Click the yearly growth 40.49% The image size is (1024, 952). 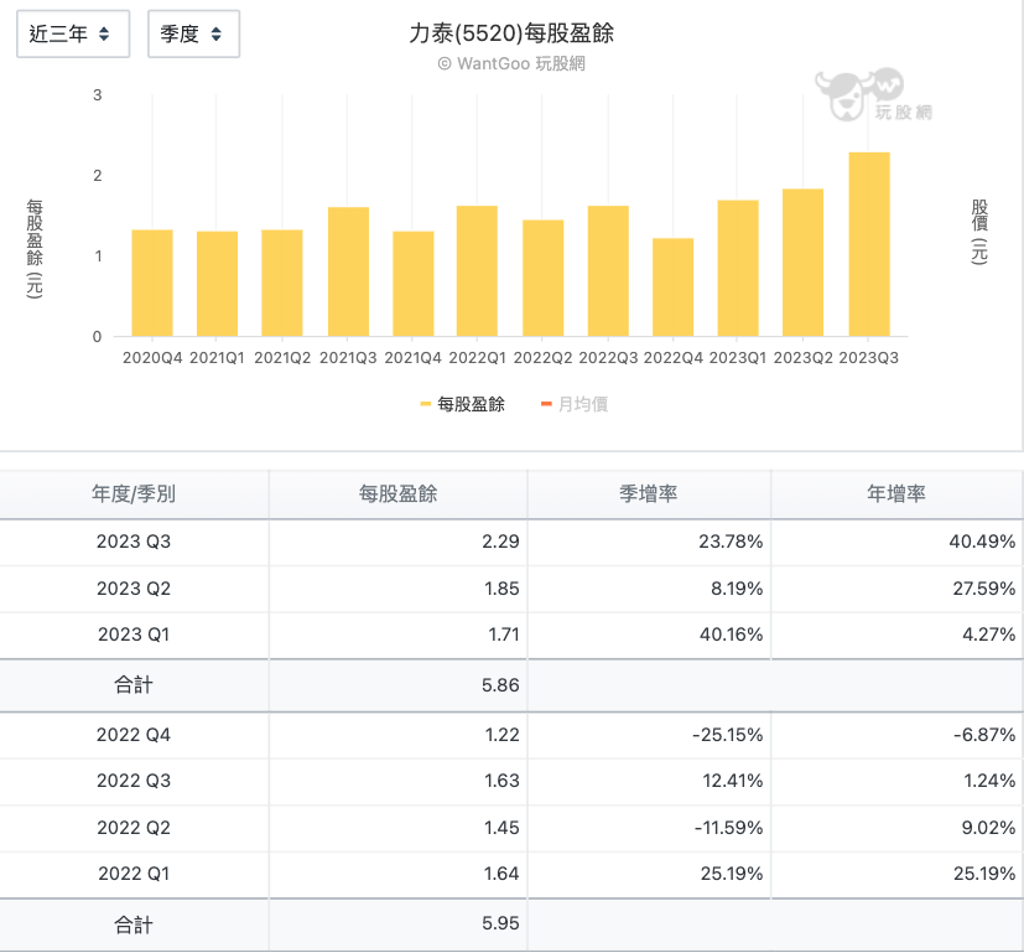tap(982, 541)
